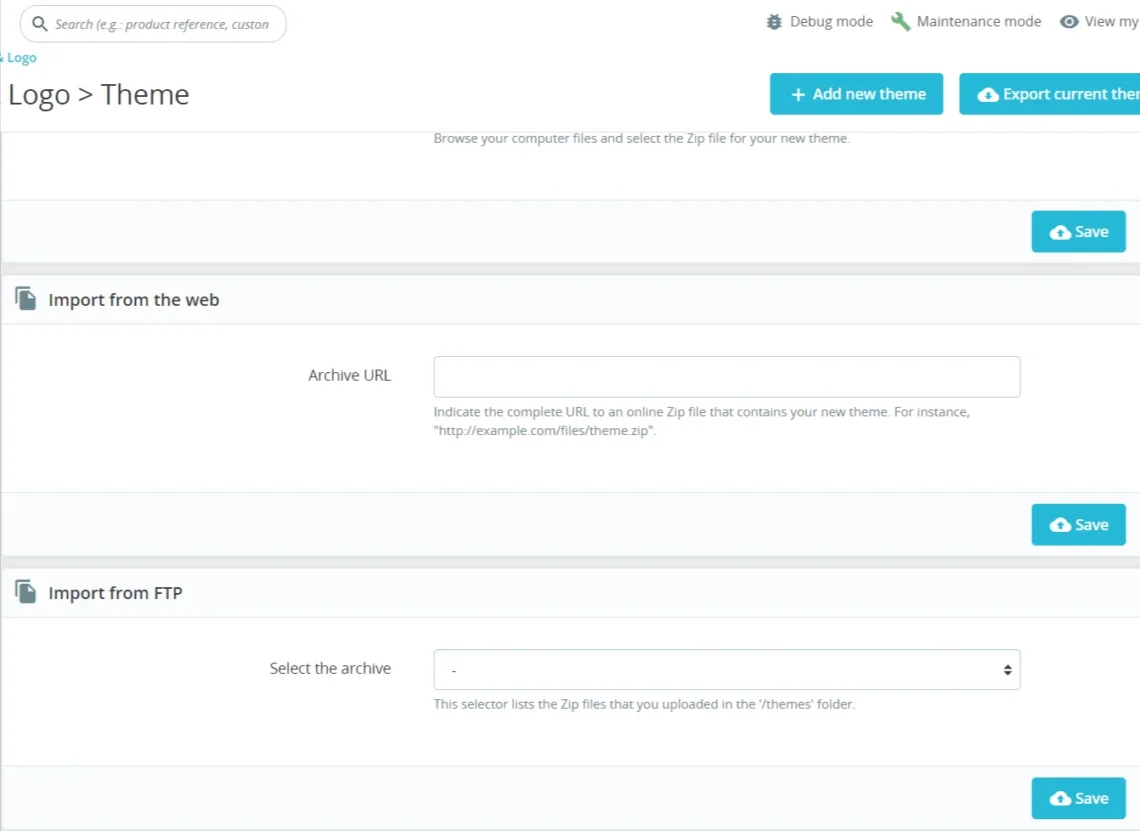This screenshot has height=831, width=1140.
Task: Focus the Archive URL text field
Action: (726, 377)
